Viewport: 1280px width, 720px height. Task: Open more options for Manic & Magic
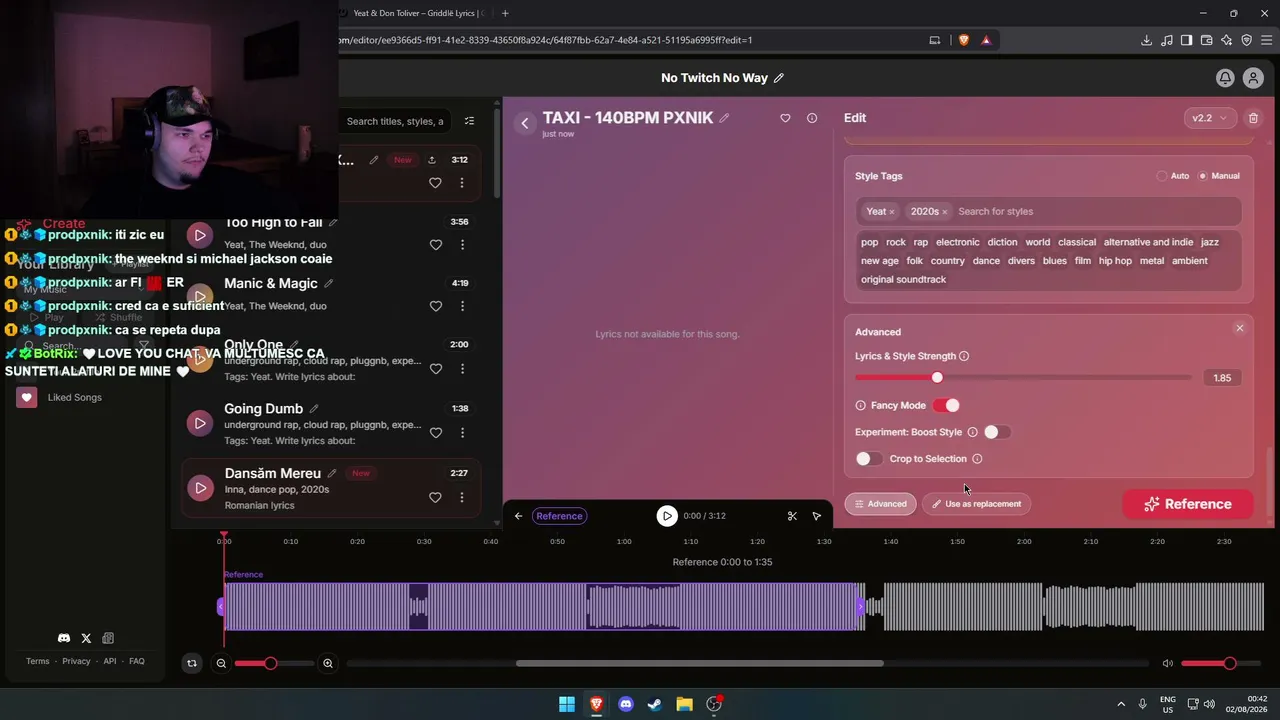(x=462, y=307)
